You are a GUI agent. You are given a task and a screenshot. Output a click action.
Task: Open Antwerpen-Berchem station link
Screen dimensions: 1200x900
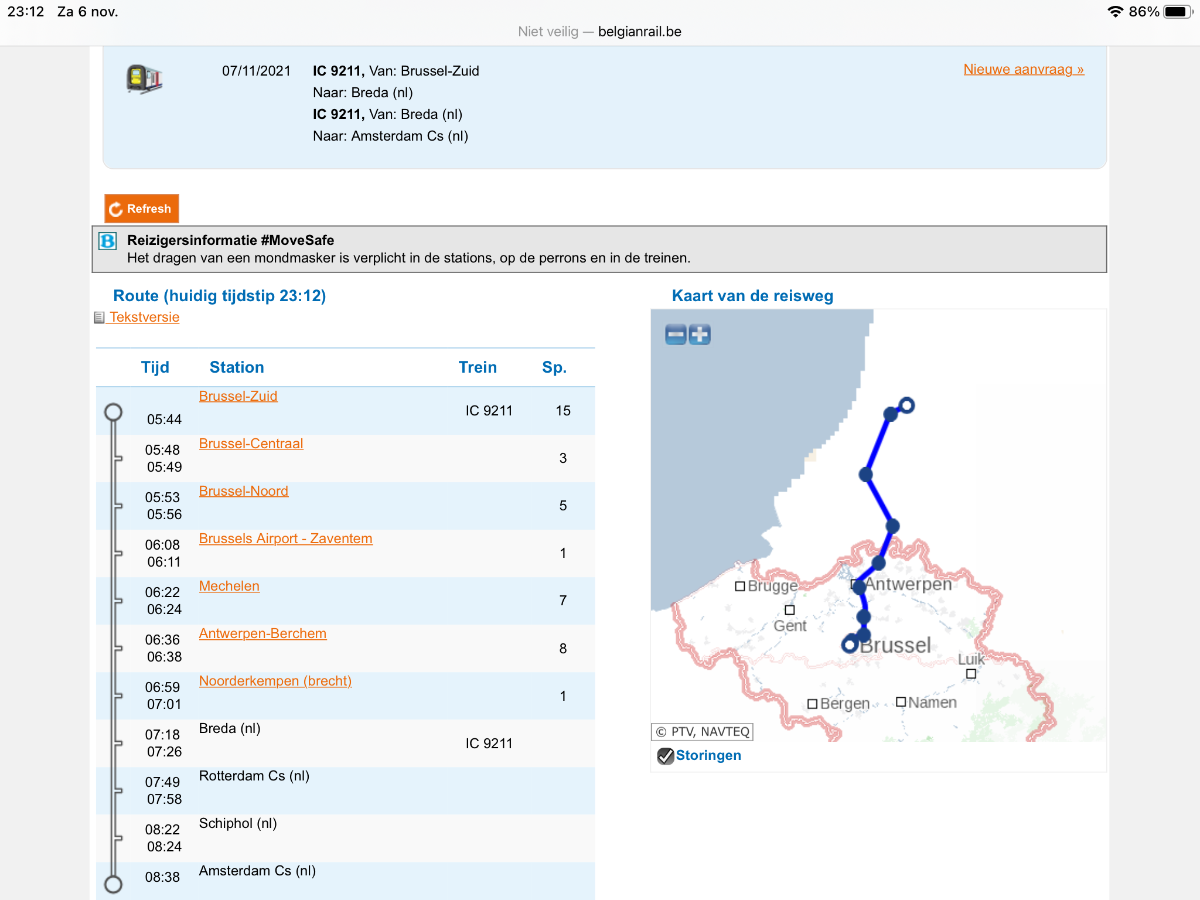[262, 634]
